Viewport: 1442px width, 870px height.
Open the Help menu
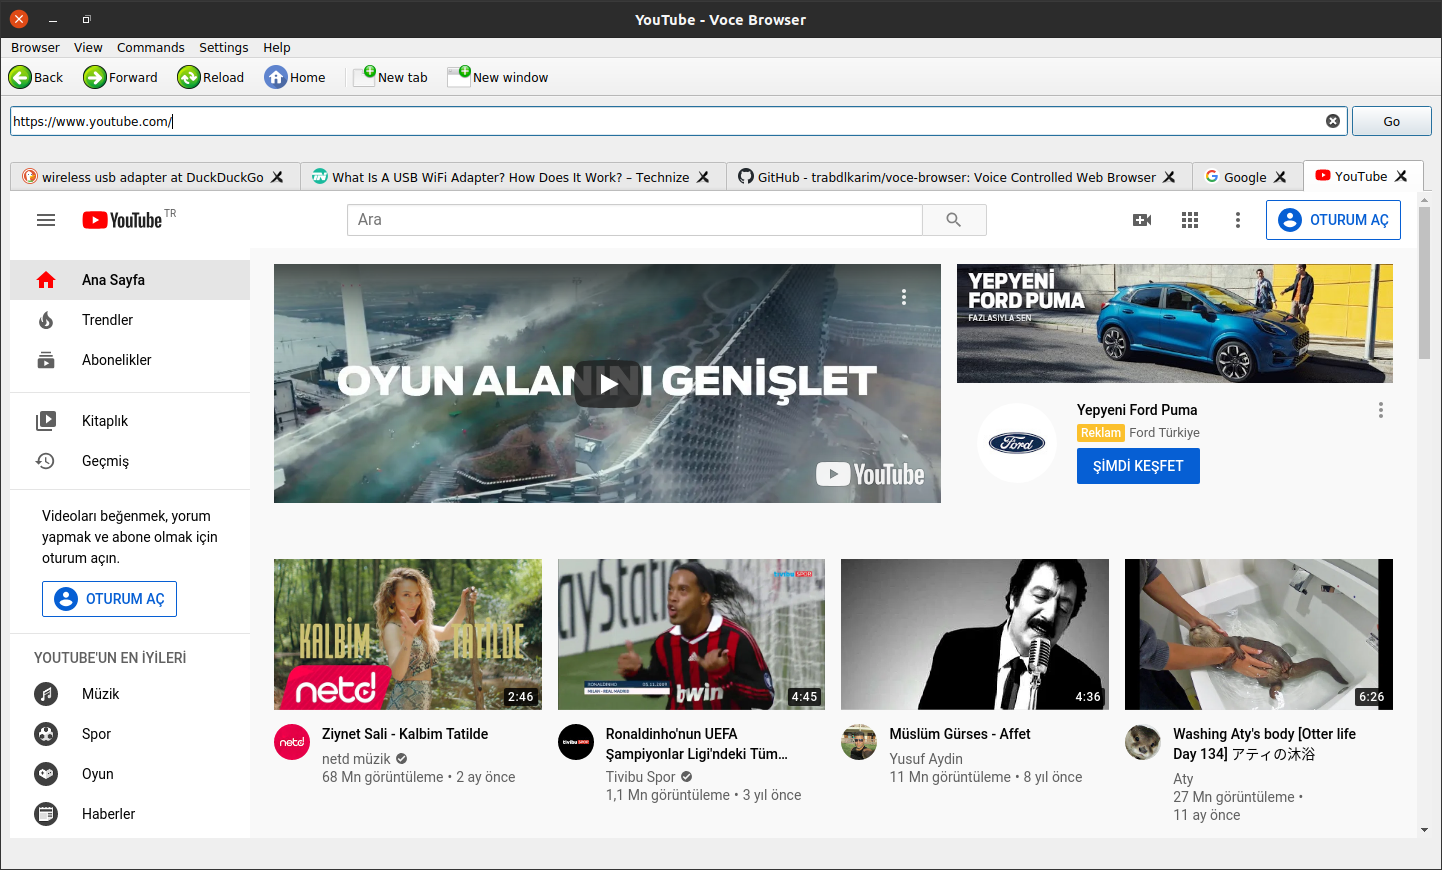(x=277, y=47)
